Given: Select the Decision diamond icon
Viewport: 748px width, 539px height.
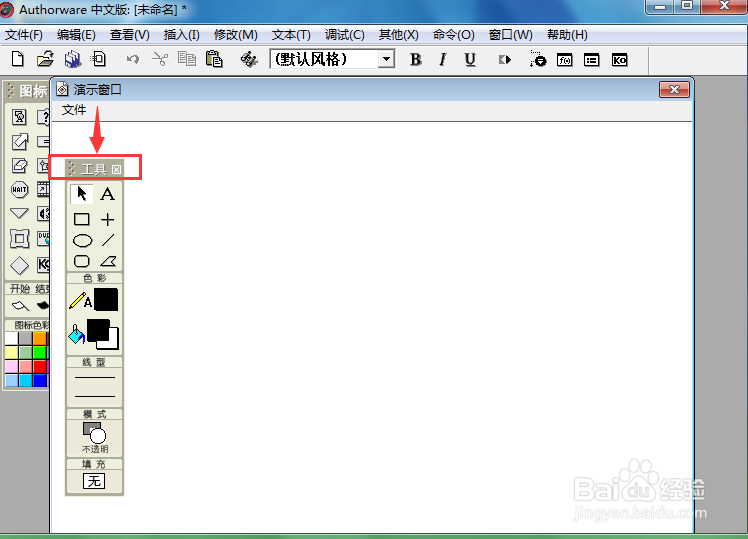Looking at the screenshot, I should click(x=20, y=266).
